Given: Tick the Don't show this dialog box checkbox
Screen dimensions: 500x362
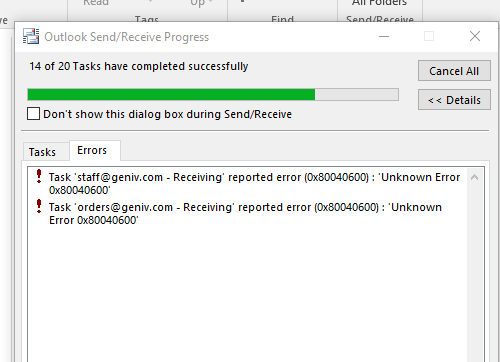Looking at the screenshot, I should tap(33, 114).
